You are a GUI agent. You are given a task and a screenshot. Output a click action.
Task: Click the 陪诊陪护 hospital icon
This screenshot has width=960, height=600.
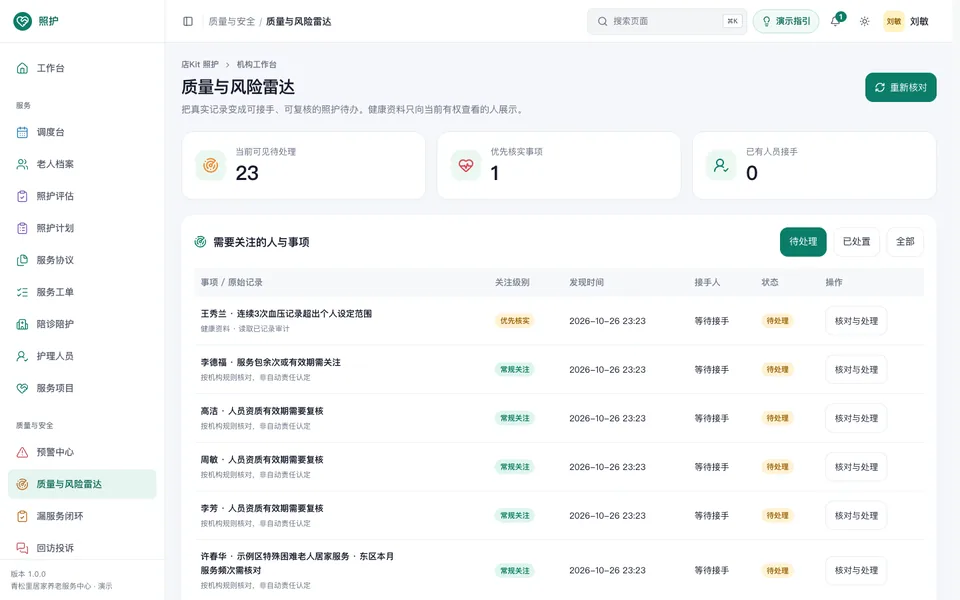(22, 324)
